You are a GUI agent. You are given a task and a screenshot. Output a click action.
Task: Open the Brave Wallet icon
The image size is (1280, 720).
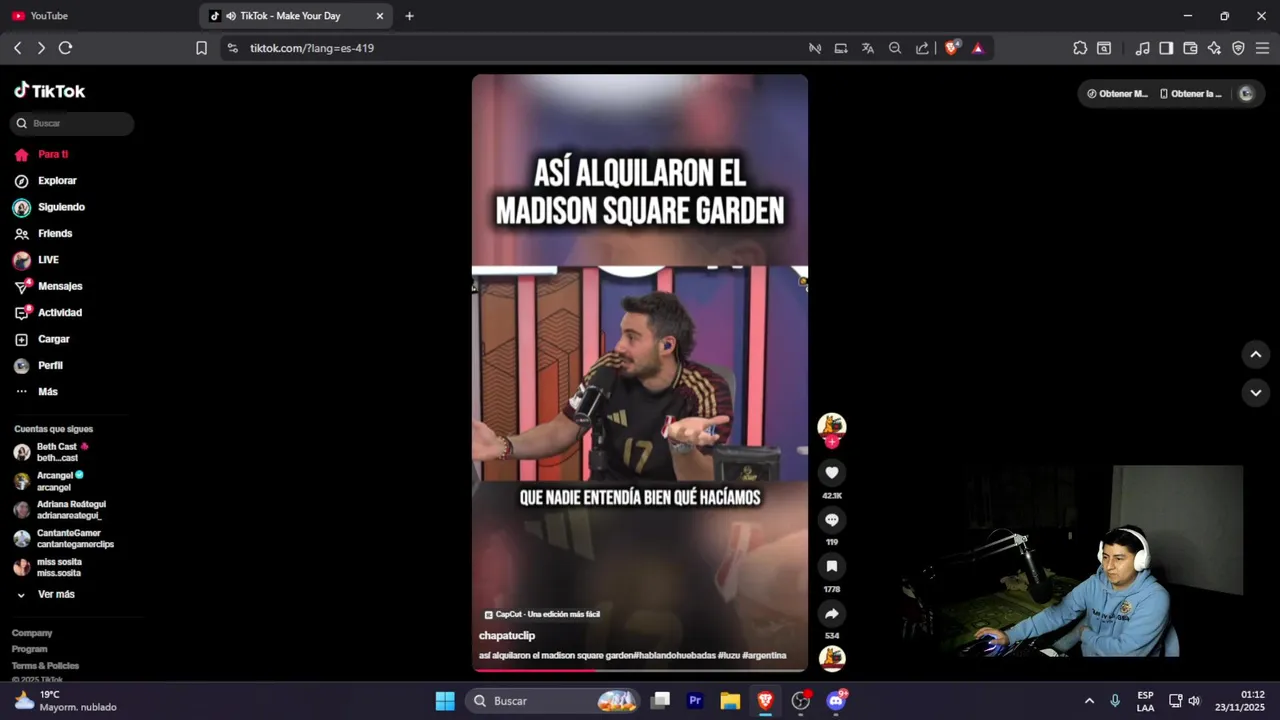coord(1190,48)
